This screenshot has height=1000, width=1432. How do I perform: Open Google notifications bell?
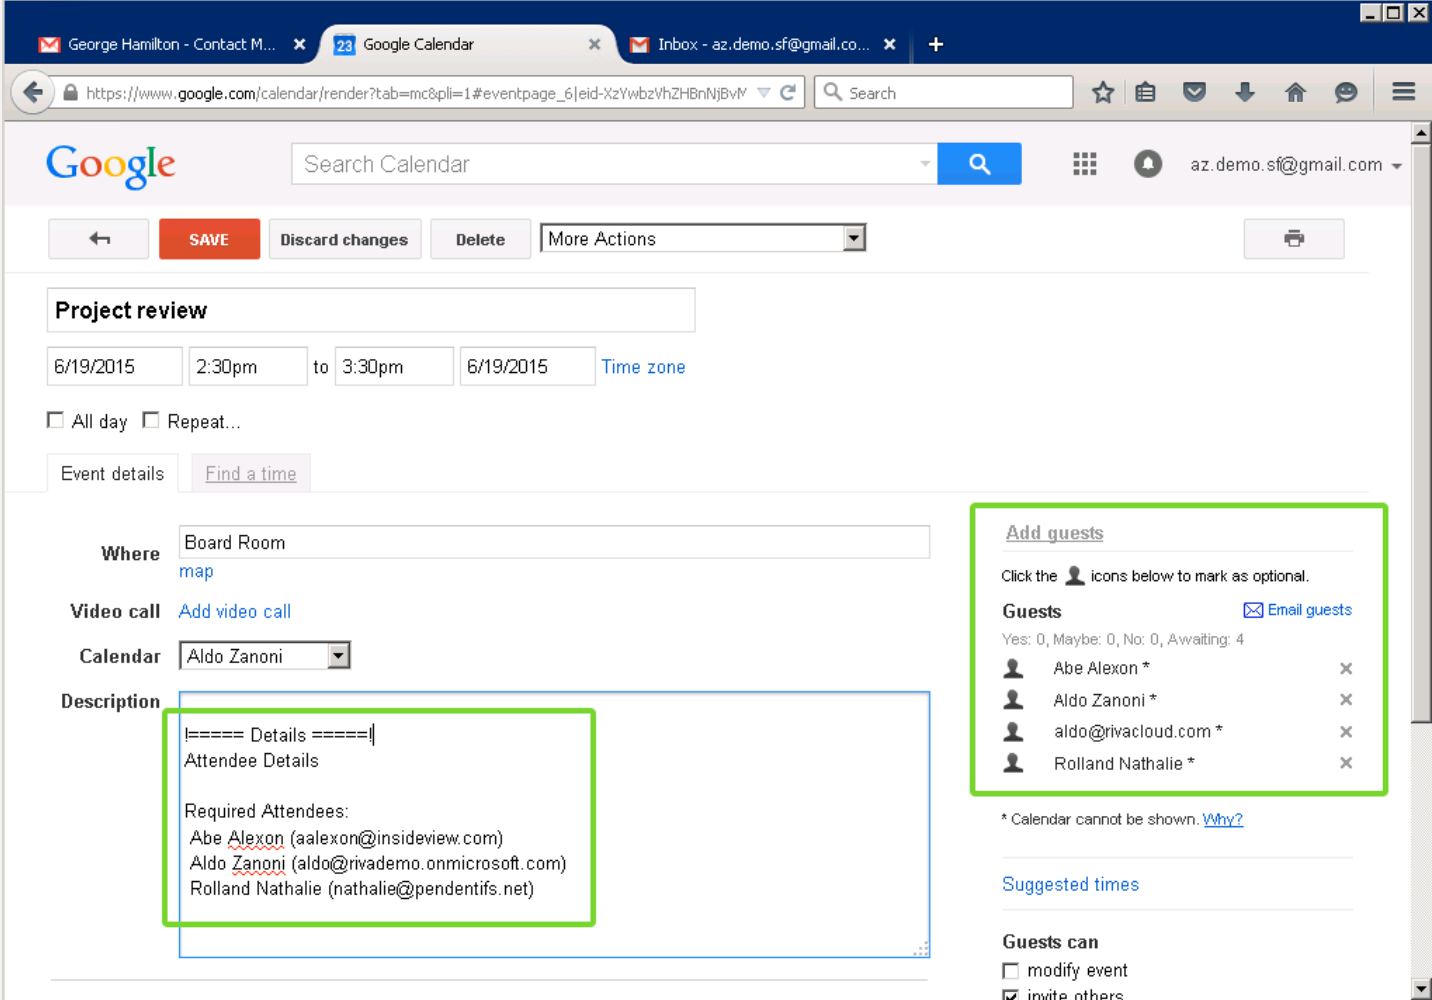[x=1148, y=164]
